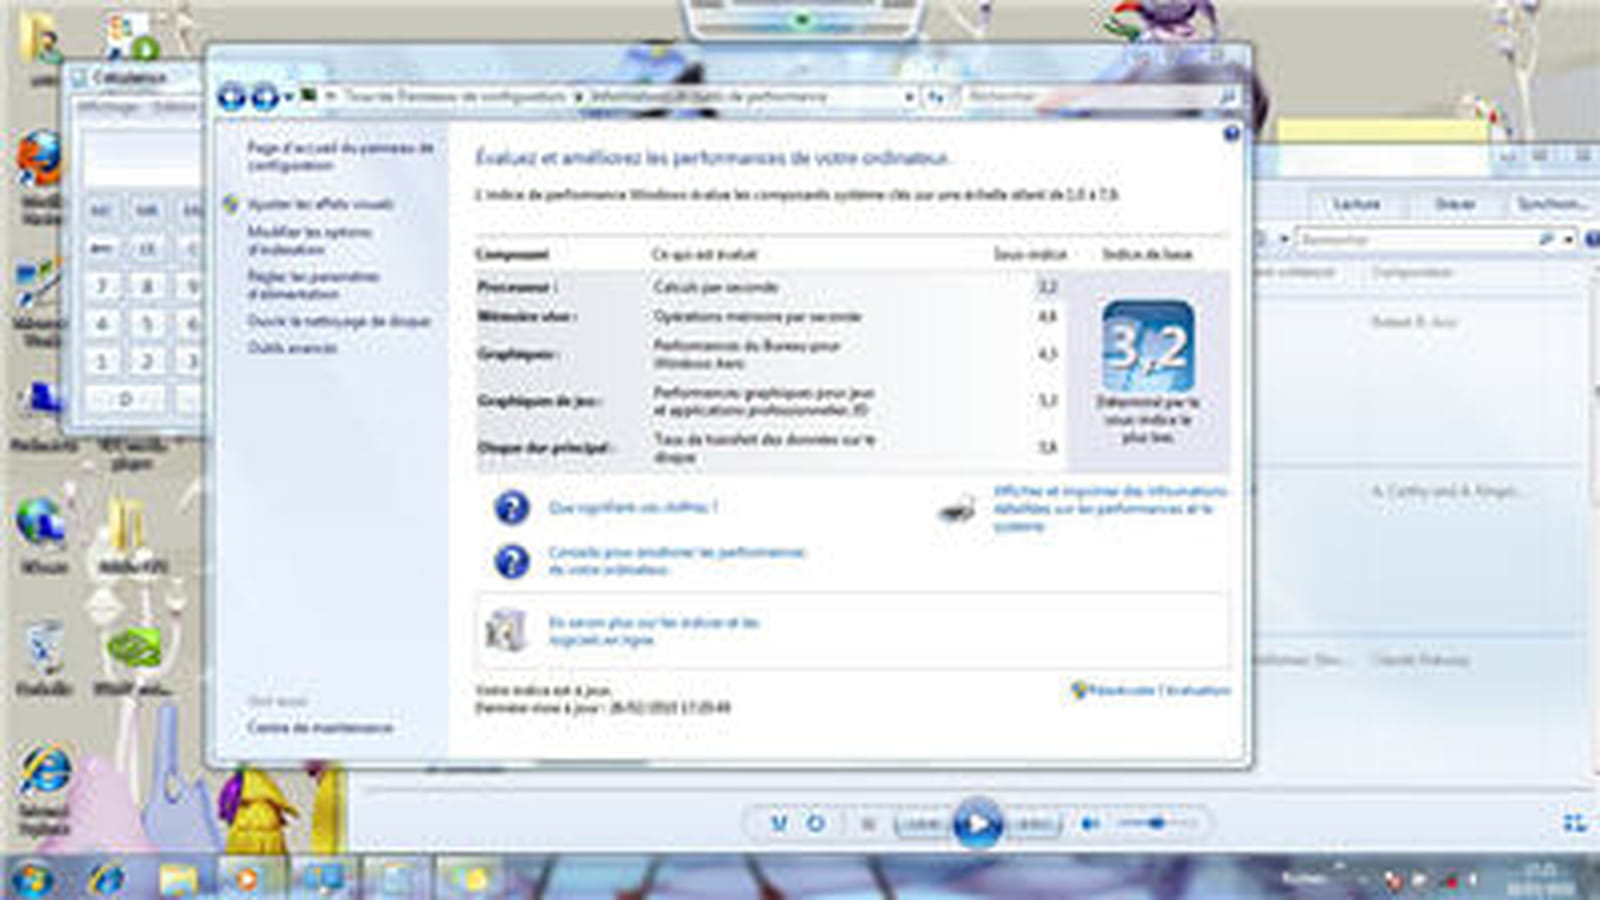Open 'Ajuster les effets visuels' link
This screenshot has width=1600, height=900.
[x=320, y=204]
